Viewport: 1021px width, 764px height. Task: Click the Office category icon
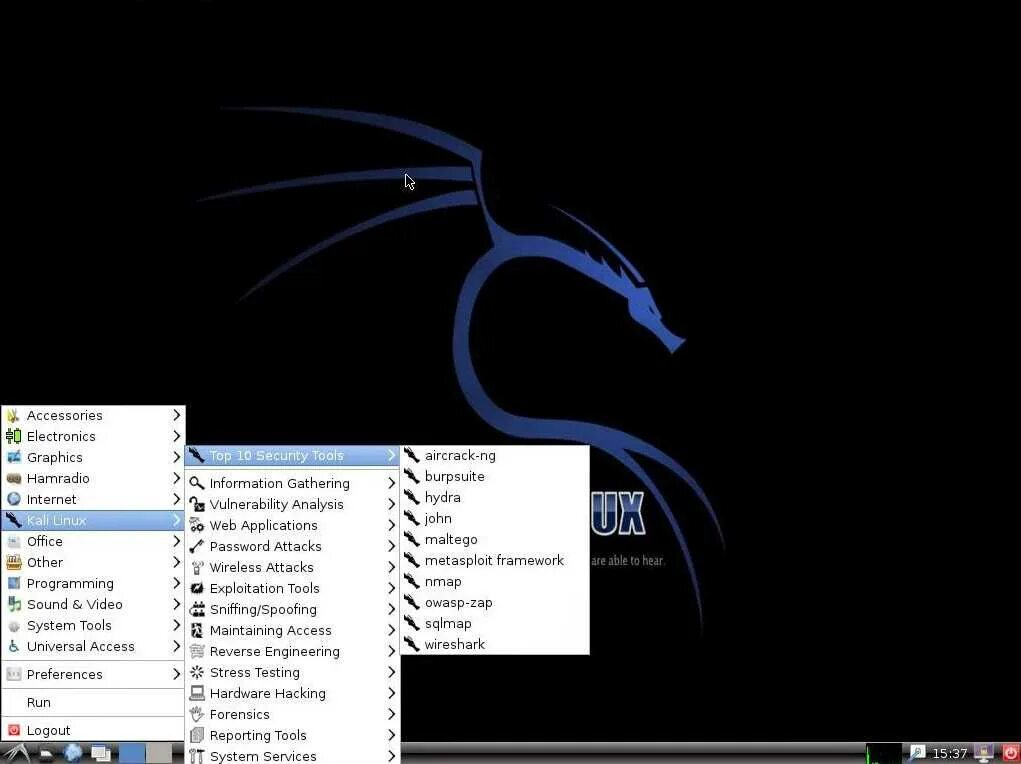point(14,541)
